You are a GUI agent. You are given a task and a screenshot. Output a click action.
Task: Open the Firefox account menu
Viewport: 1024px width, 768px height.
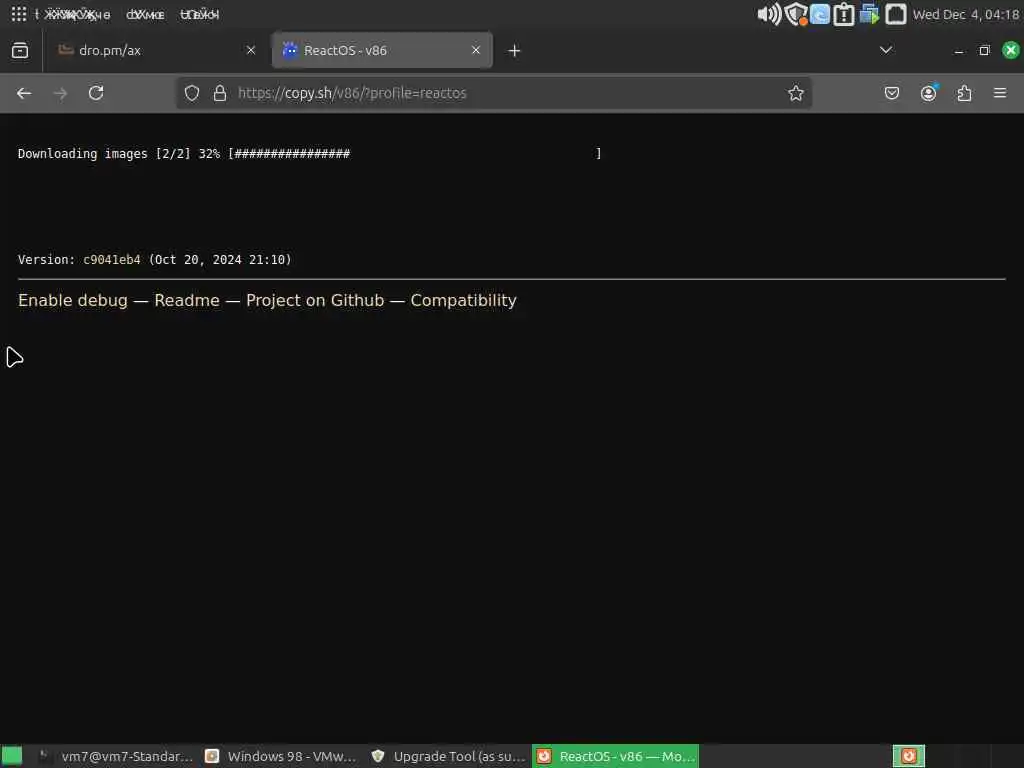click(929, 93)
